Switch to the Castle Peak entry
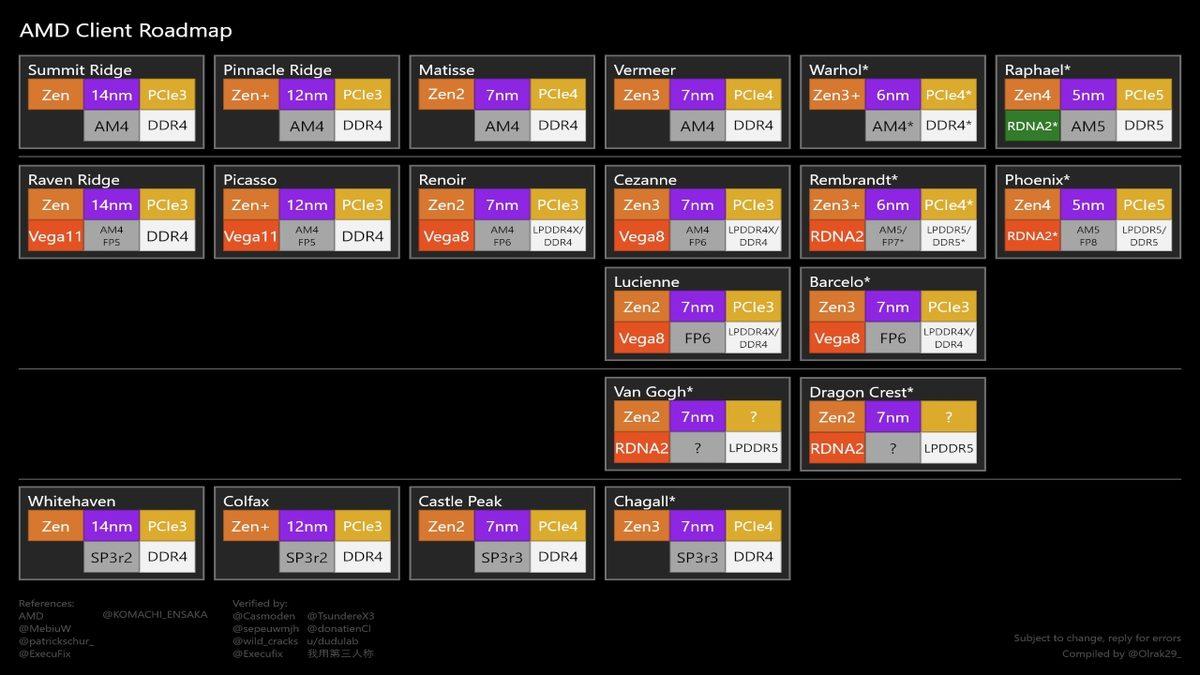The image size is (1200, 675). point(459,501)
